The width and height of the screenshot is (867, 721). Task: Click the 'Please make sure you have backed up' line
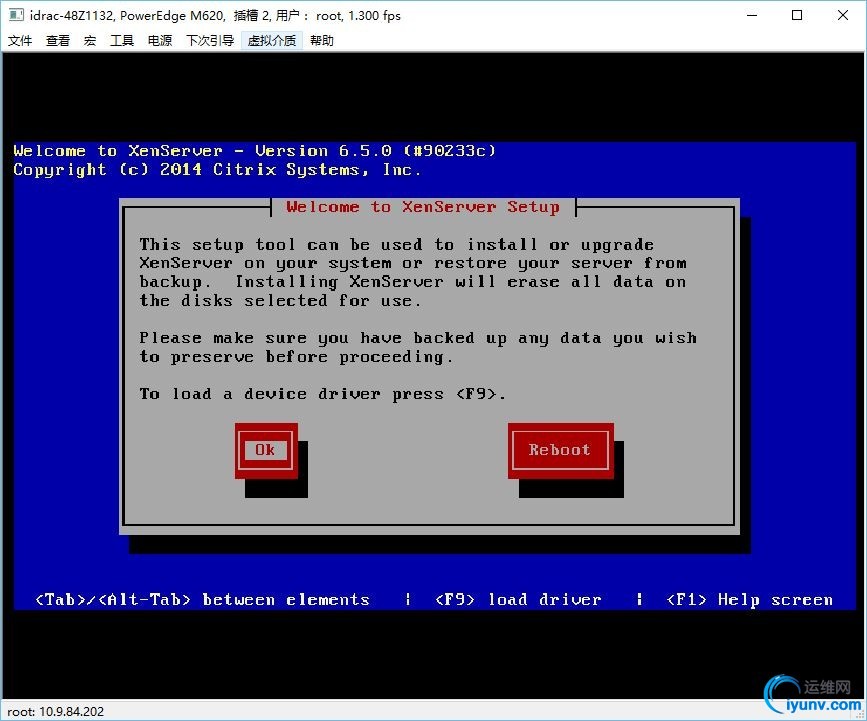tap(418, 338)
